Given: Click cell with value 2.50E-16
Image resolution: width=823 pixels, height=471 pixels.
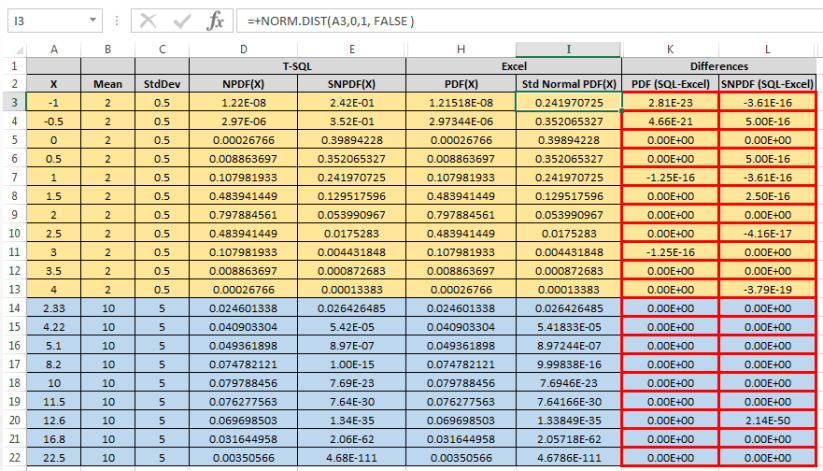Looking at the screenshot, I should click(767, 196).
